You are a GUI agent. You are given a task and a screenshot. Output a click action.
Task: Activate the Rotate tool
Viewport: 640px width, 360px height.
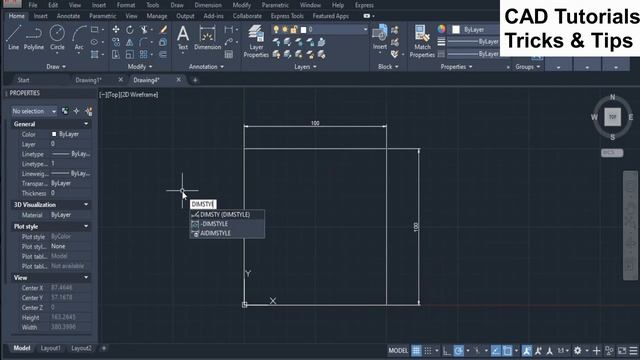pyautogui.click(x=129, y=30)
